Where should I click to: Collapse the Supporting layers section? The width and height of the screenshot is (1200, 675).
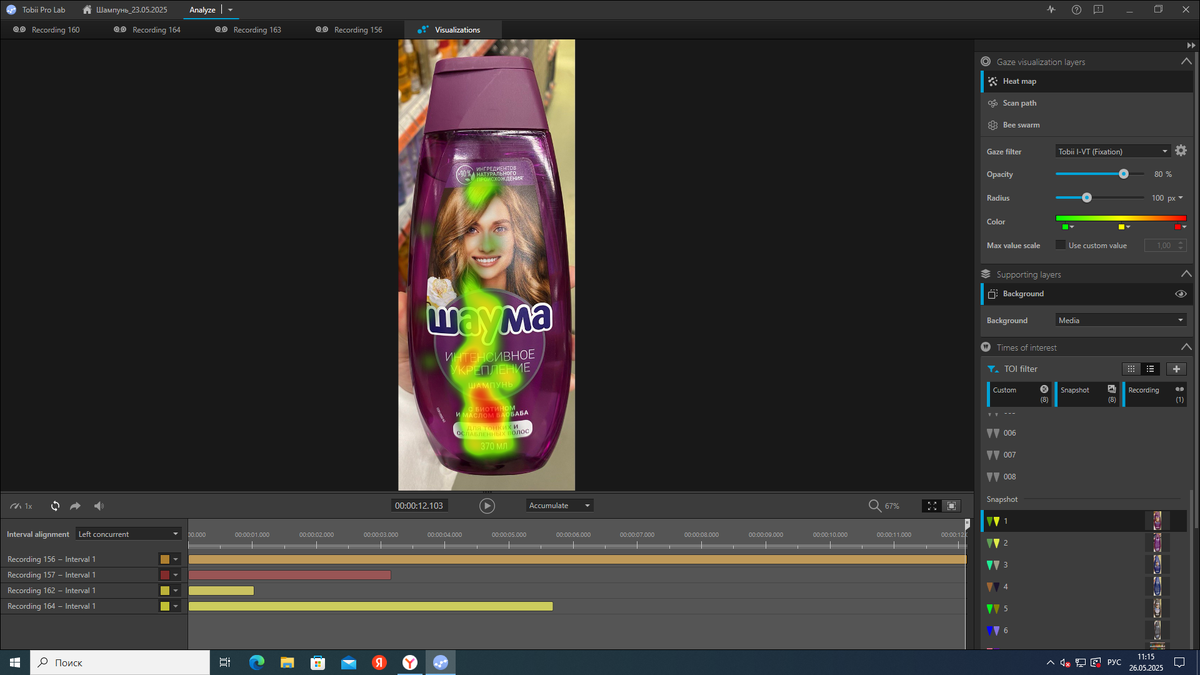point(1186,274)
